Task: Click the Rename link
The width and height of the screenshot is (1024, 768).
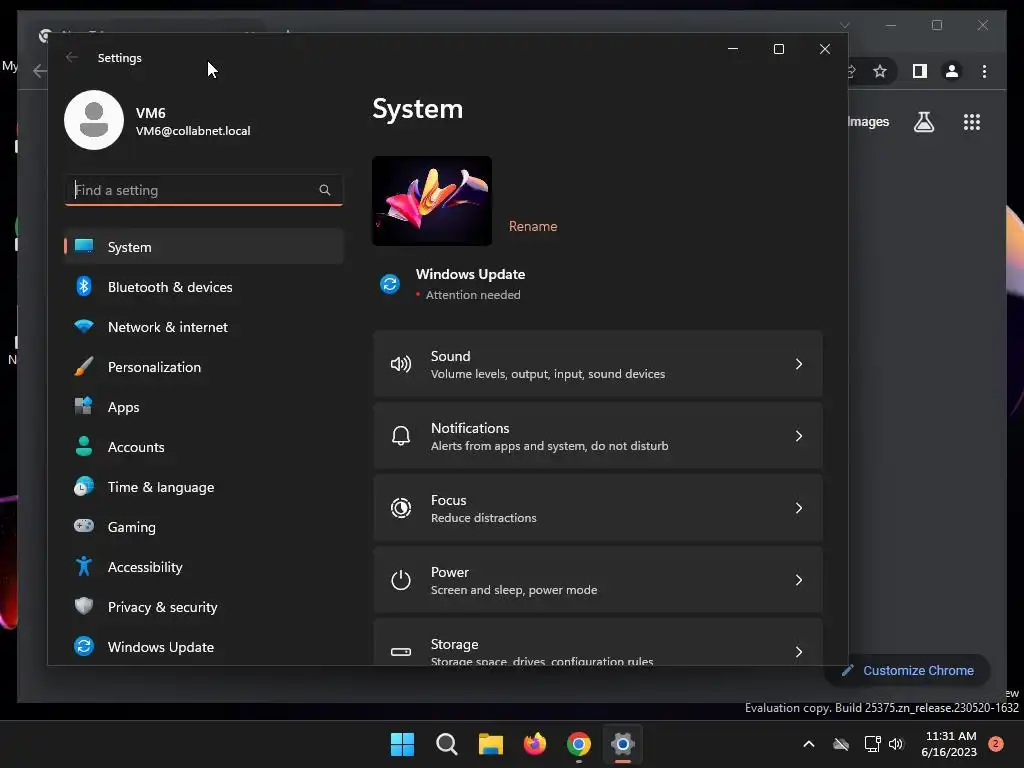Action: click(x=533, y=226)
